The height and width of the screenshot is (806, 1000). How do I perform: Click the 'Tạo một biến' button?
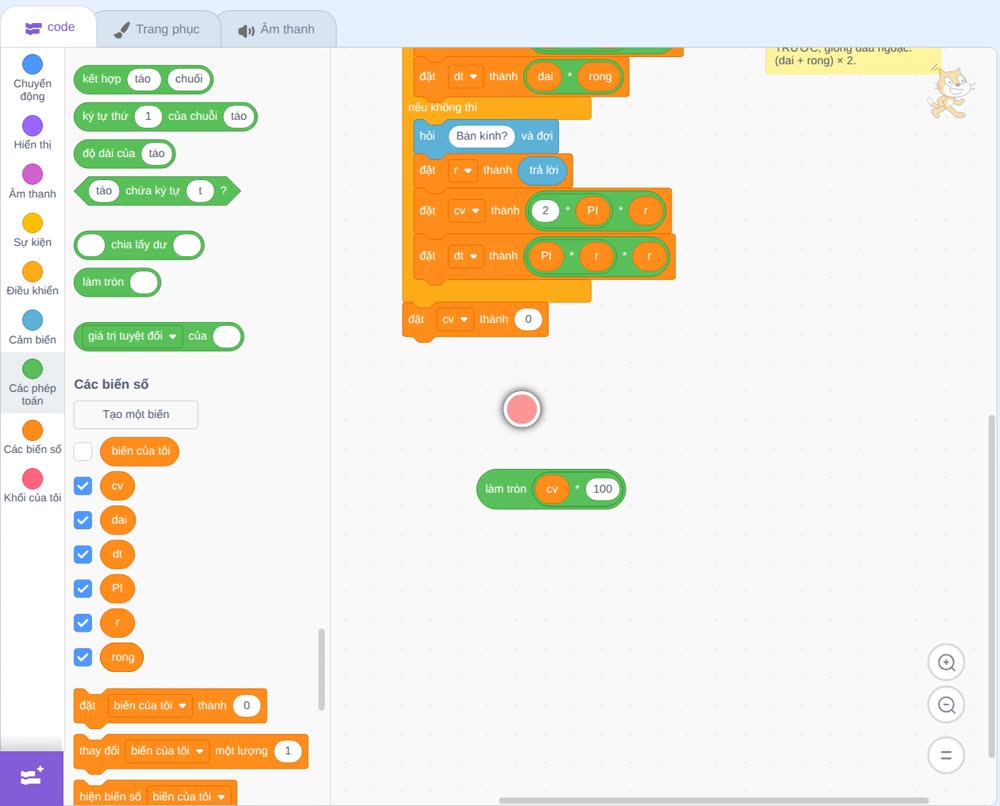(x=136, y=414)
